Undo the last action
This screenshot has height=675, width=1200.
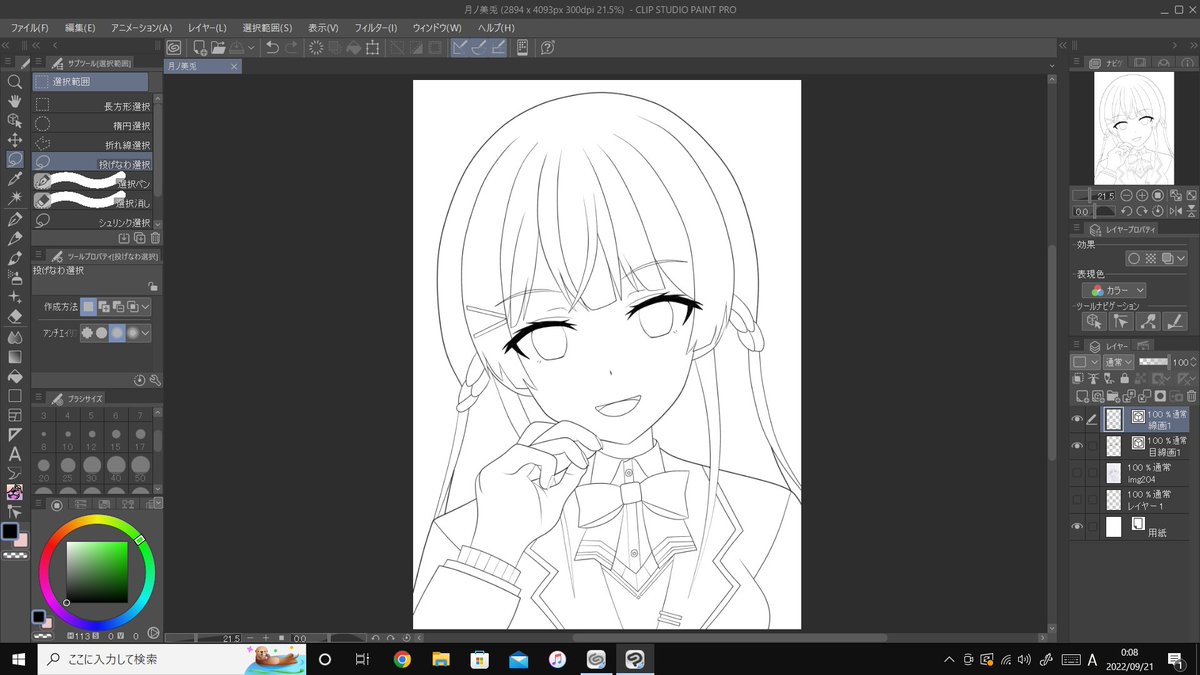[x=272, y=47]
